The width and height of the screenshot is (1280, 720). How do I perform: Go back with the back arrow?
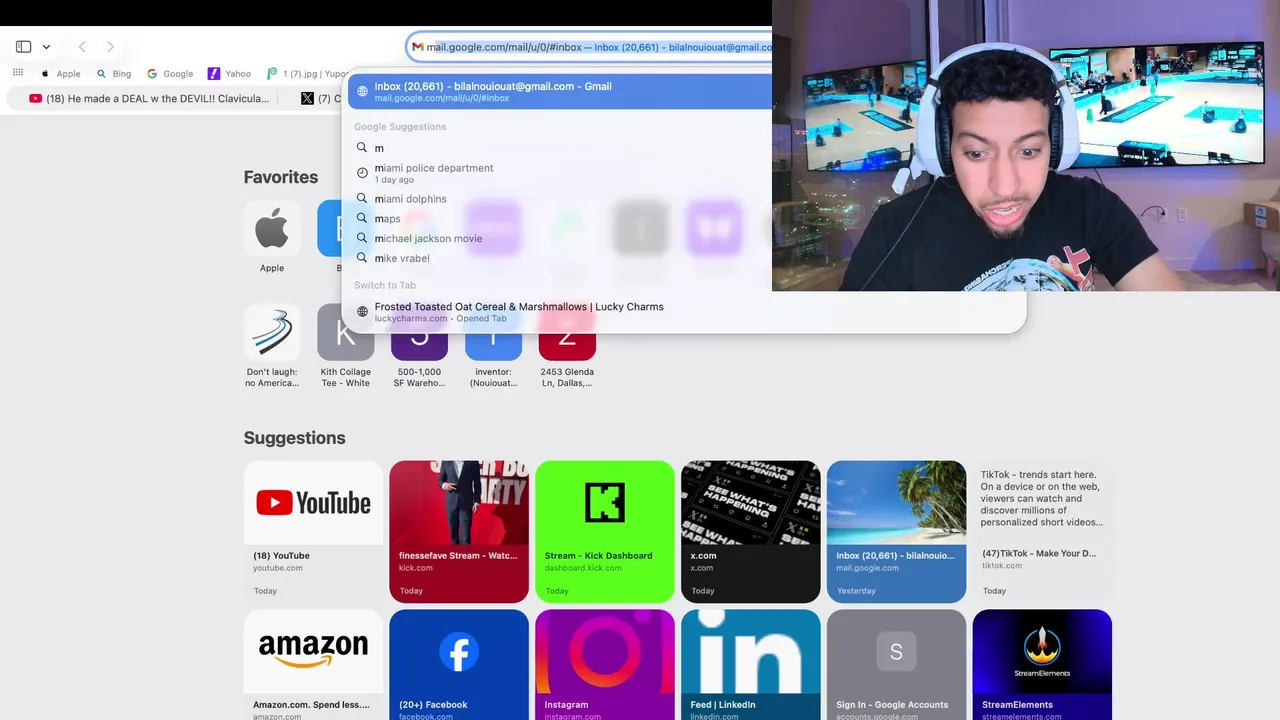tap(82, 47)
